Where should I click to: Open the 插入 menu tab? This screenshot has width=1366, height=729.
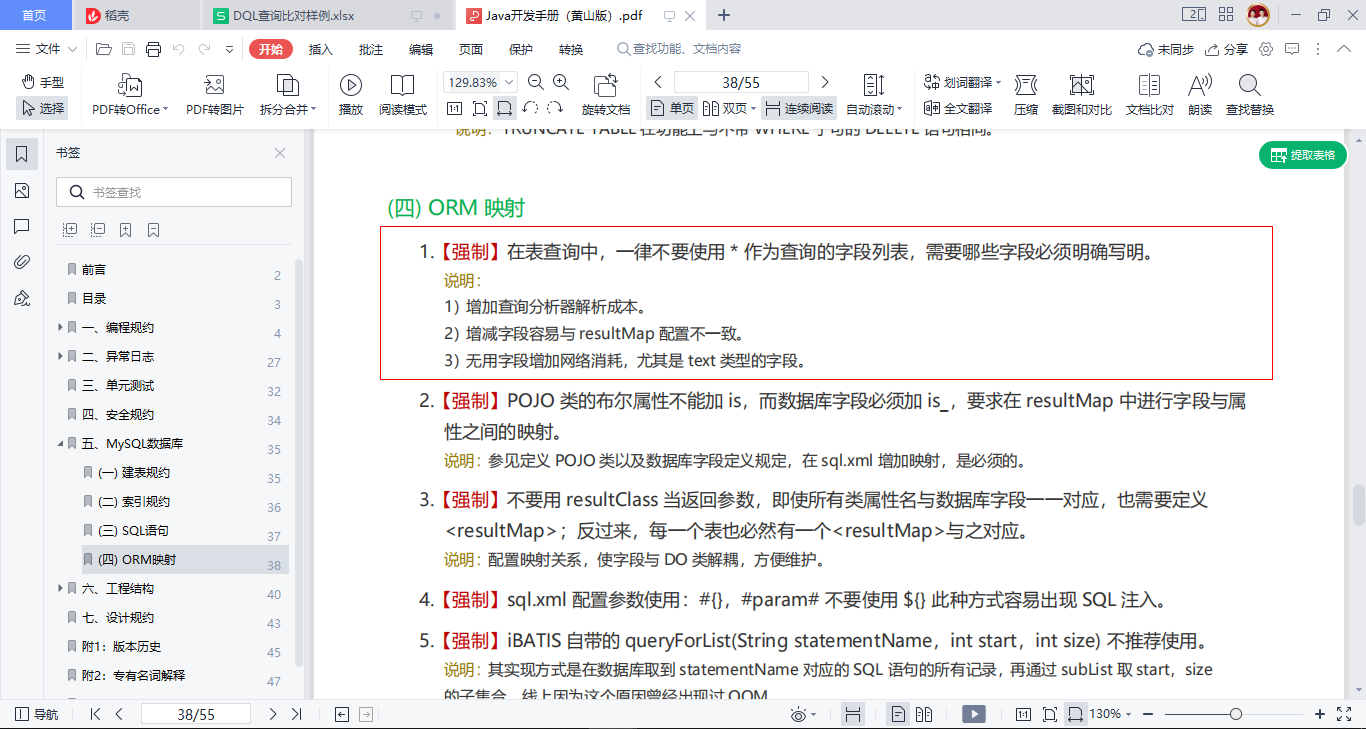(x=320, y=49)
